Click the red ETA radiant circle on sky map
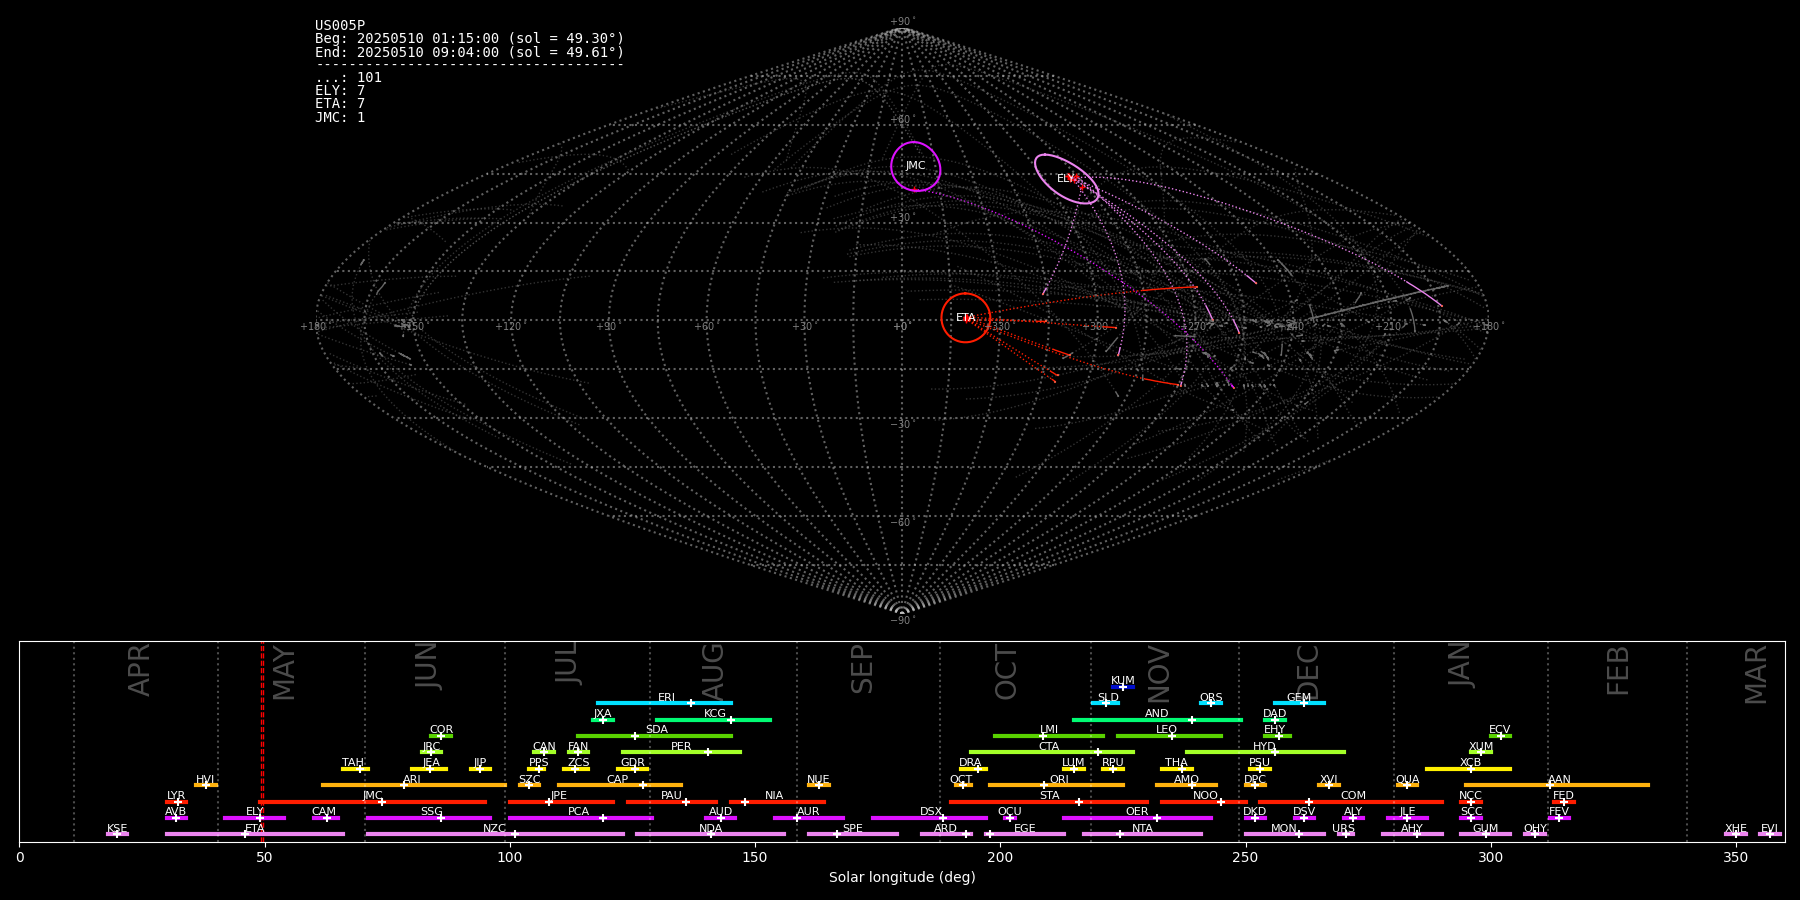 pos(966,318)
